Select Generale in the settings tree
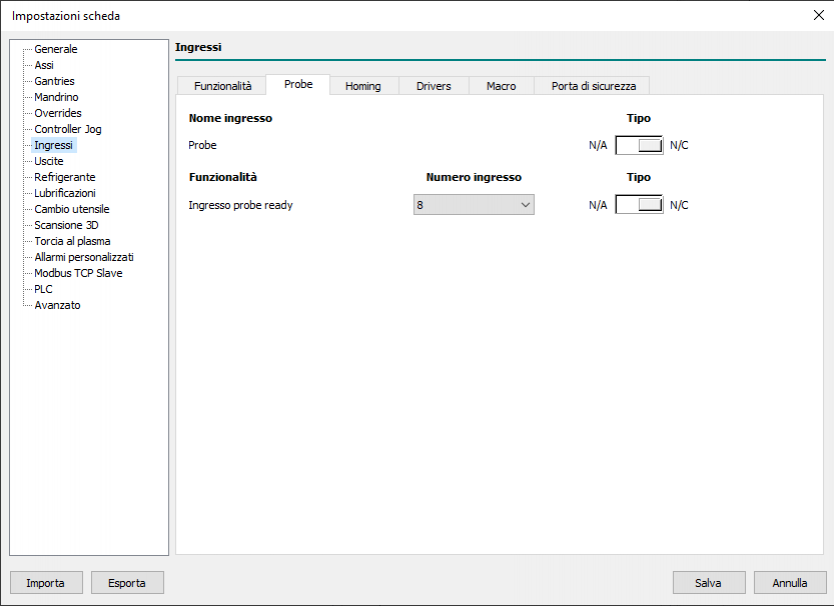The width and height of the screenshot is (834, 606). (x=56, y=49)
